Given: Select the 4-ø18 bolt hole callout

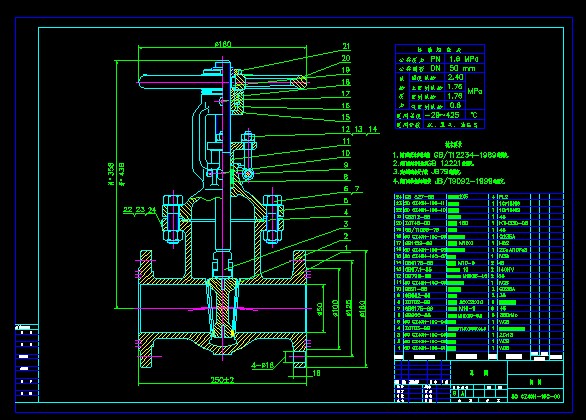Looking at the screenshot, I should pos(262,365).
